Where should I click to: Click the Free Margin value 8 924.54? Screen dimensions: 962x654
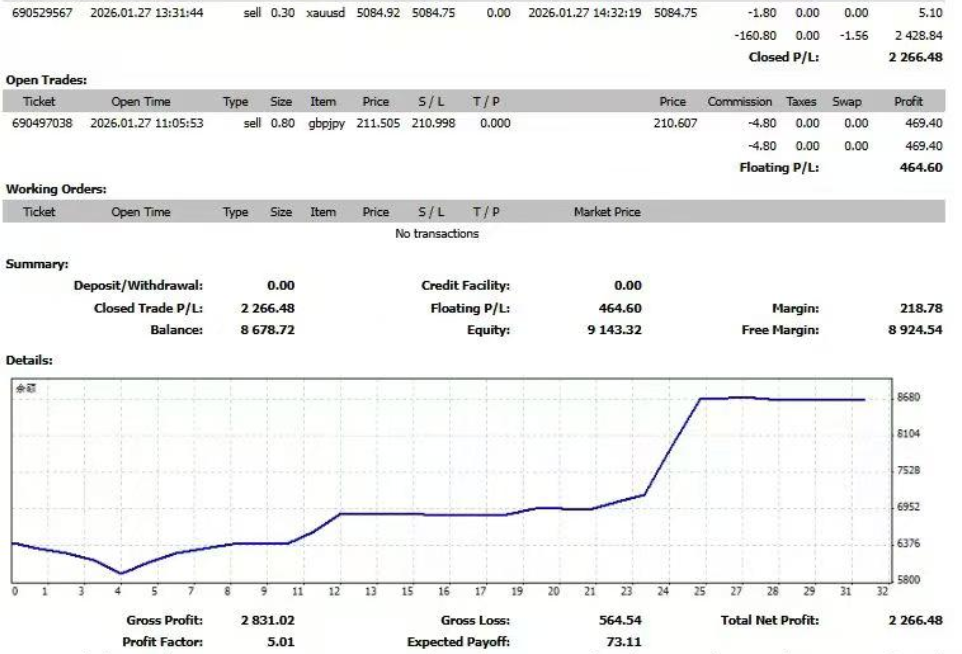point(914,330)
